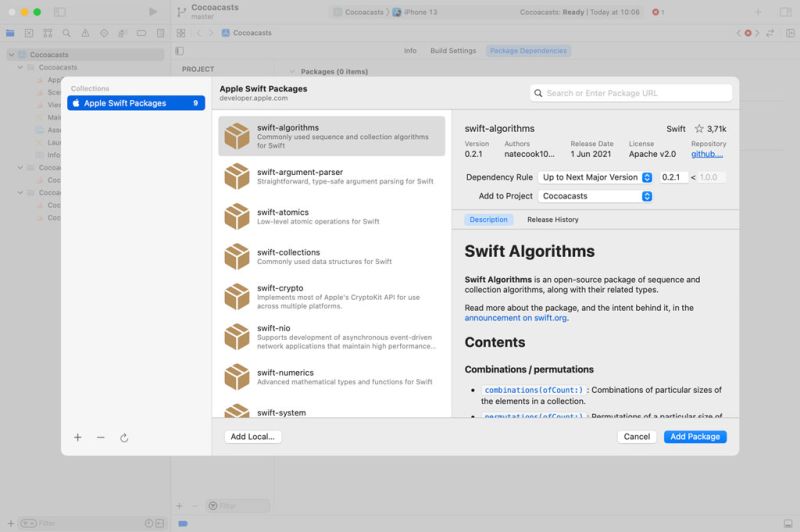Image resolution: width=800 pixels, height=532 pixels.
Task: Open the Issue navigator warning icon
Action: pyautogui.click(x=85, y=33)
